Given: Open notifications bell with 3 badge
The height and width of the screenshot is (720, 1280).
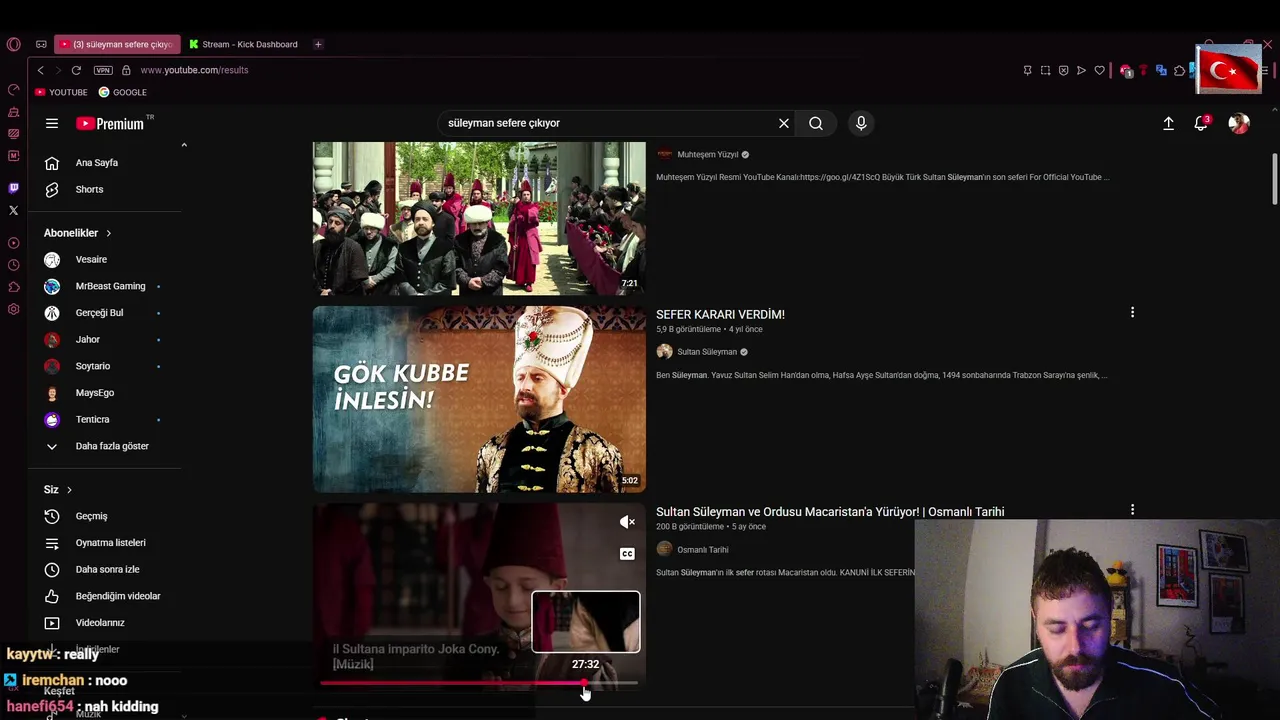Looking at the screenshot, I should coord(1201,123).
